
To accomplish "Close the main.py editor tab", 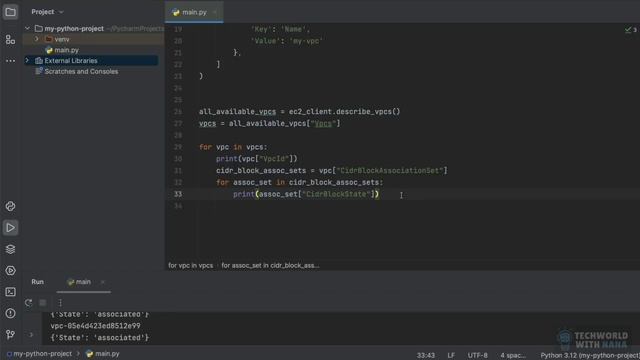I will [x=215, y=12].
